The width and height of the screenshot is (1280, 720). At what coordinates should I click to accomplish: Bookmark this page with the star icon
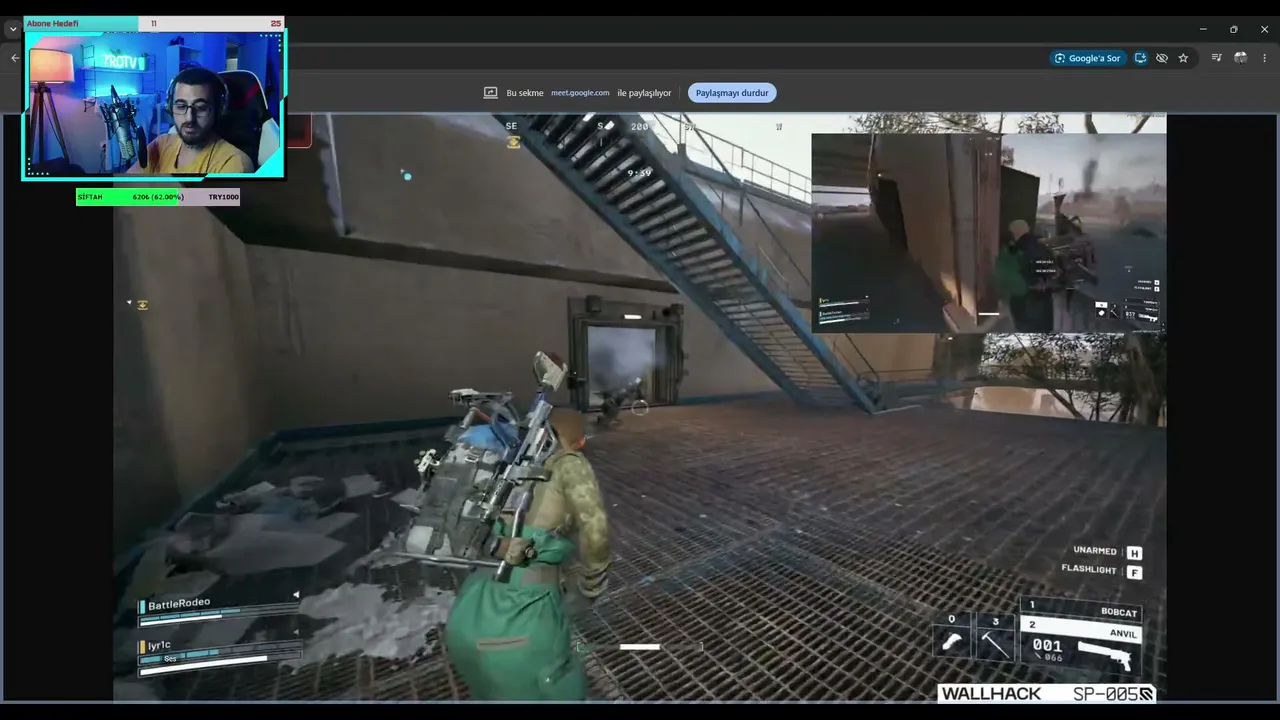point(1183,58)
